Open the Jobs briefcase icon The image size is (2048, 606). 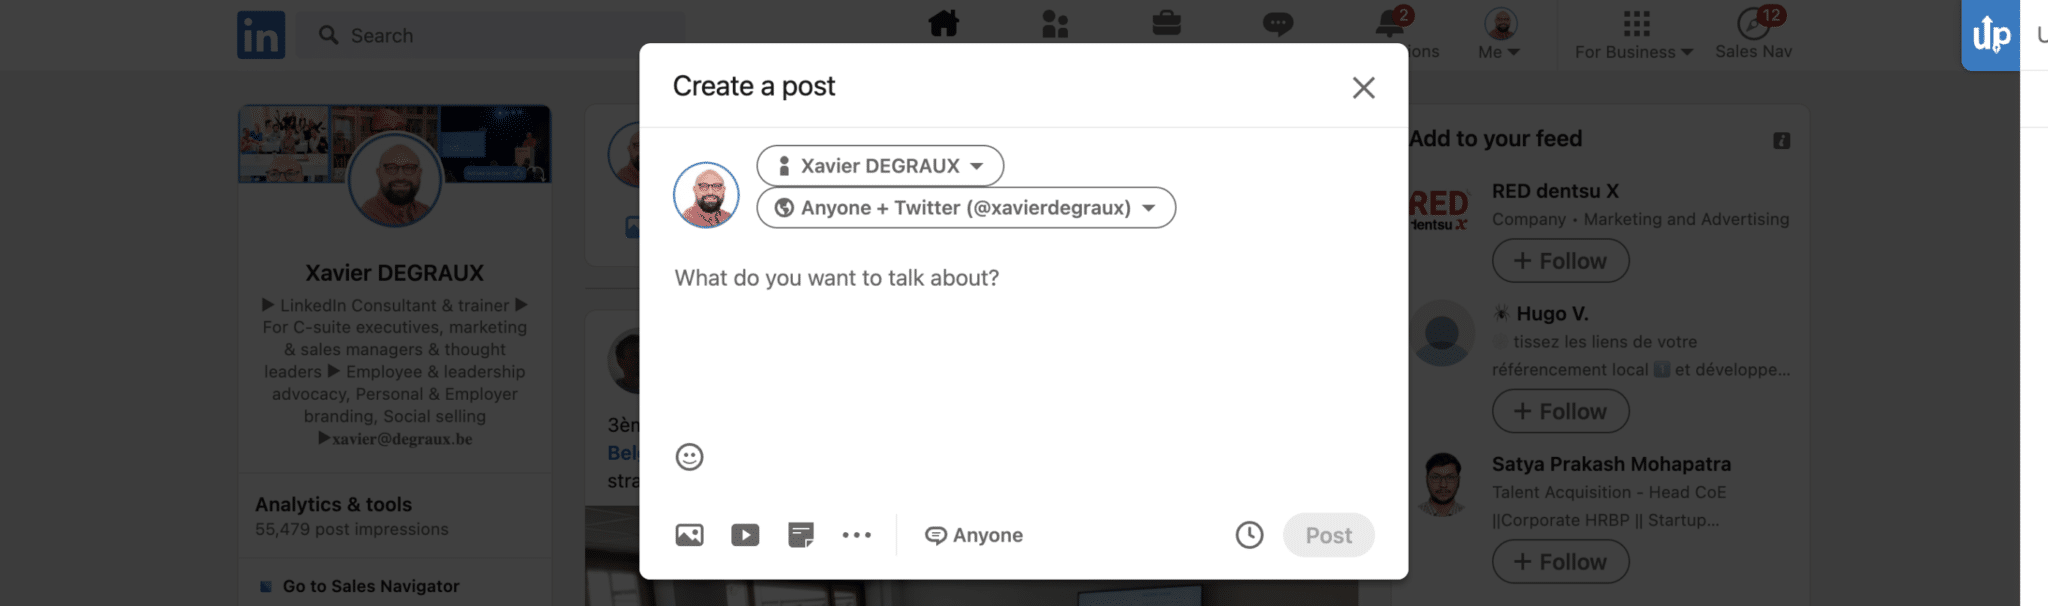1166,22
